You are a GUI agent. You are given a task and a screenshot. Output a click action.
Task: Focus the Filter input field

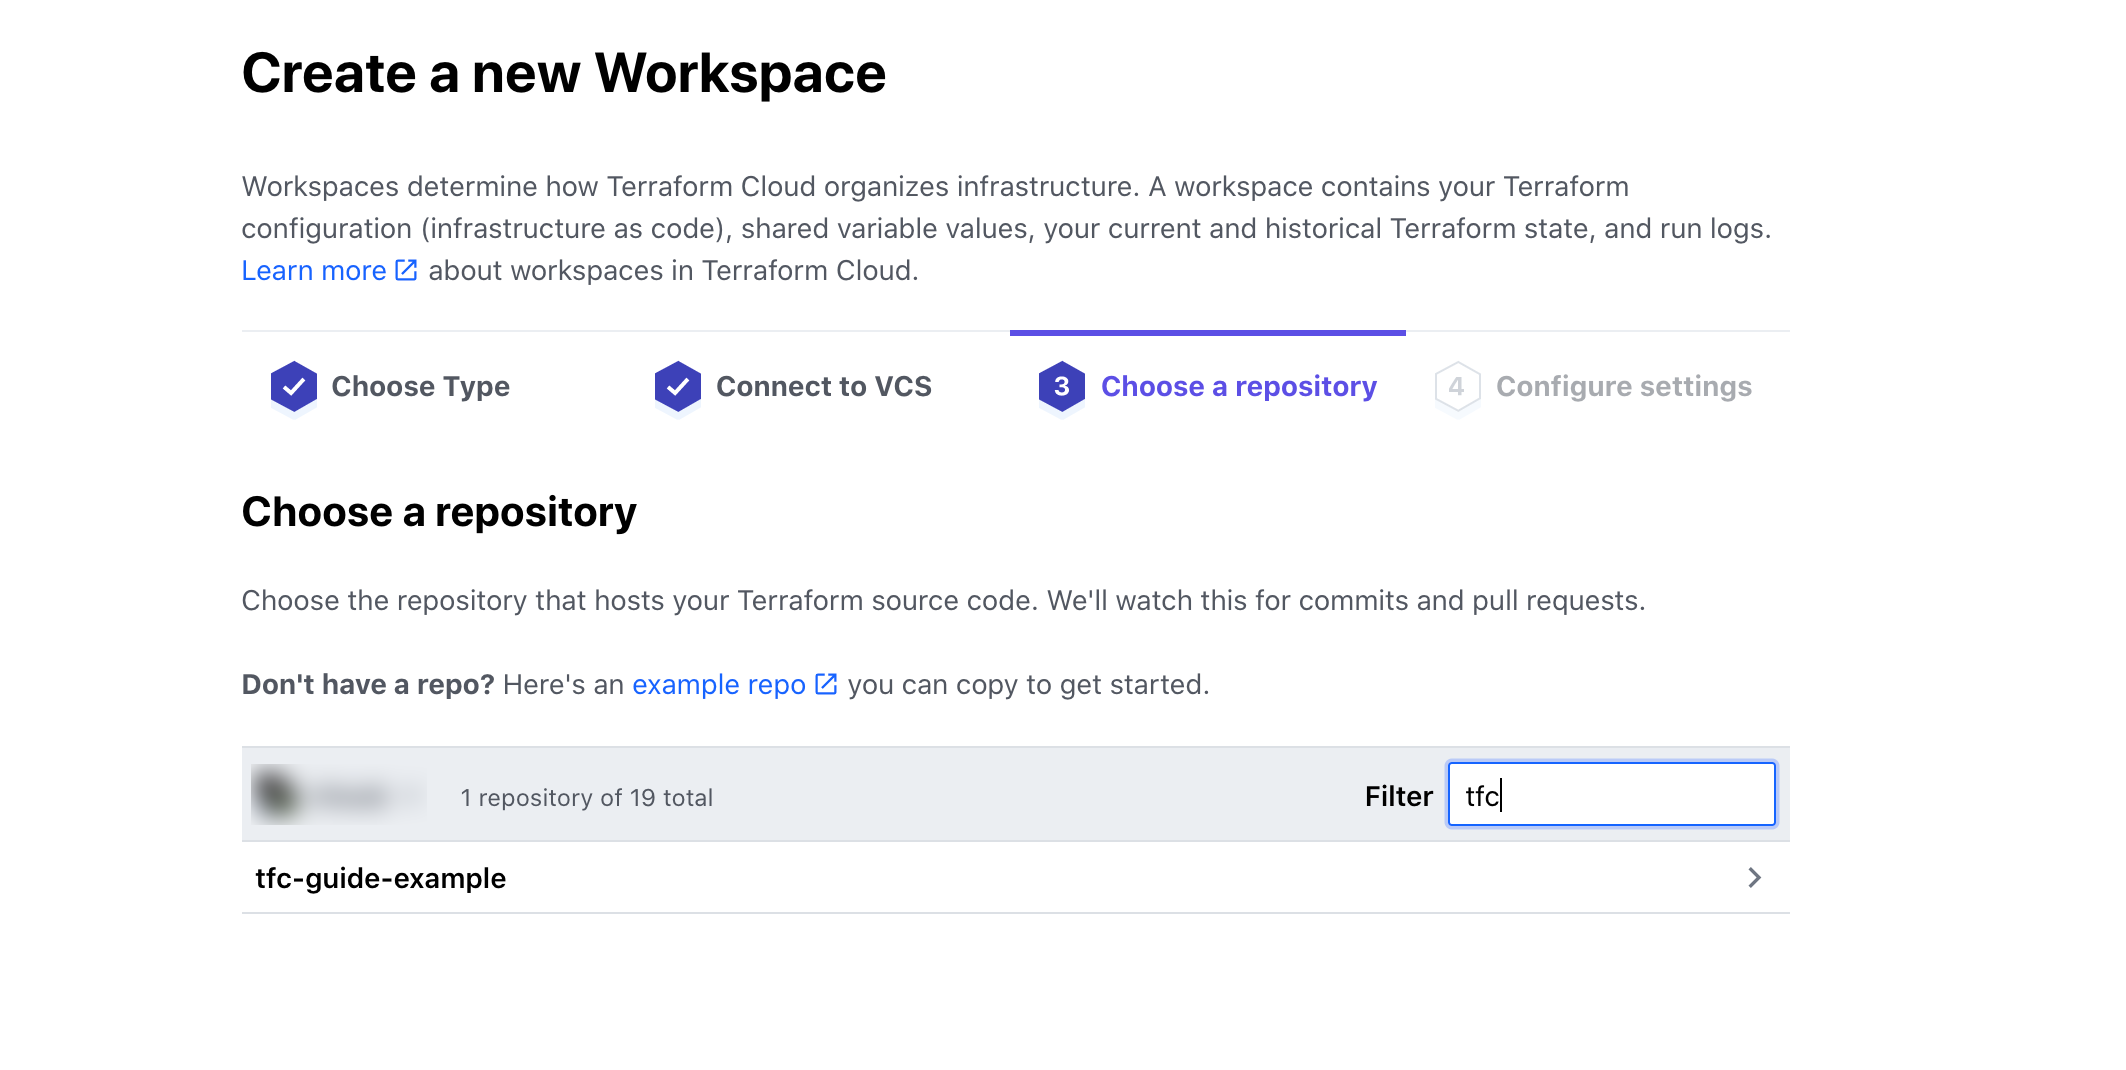1612,795
